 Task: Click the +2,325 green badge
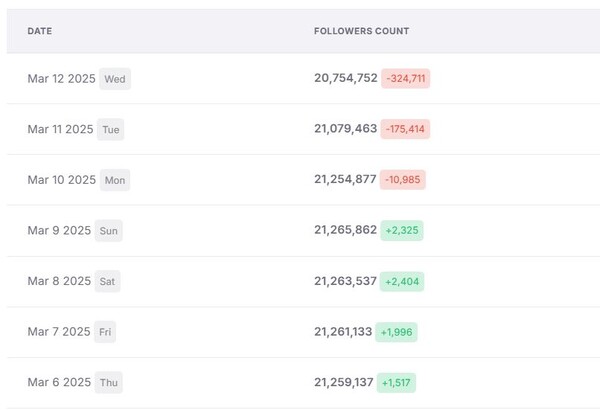point(400,230)
